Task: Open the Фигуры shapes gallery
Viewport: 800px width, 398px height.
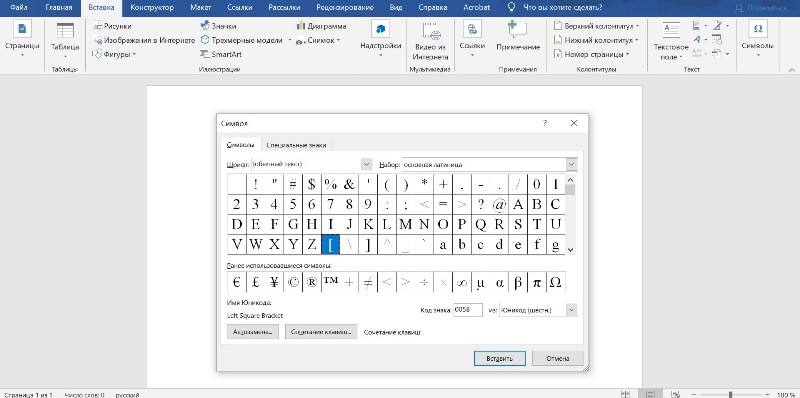Action: [114, 54]
